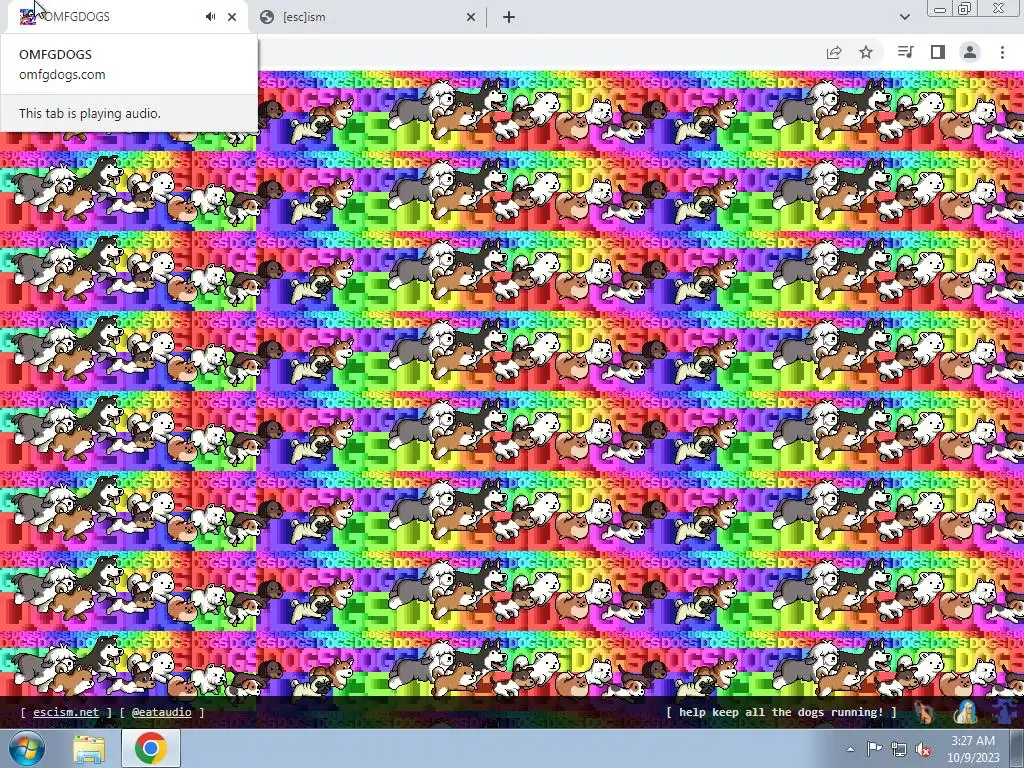Open the clock showing 3:27 AM
This screenshot has width=1024, height=768.
click(x=973, y=749)
